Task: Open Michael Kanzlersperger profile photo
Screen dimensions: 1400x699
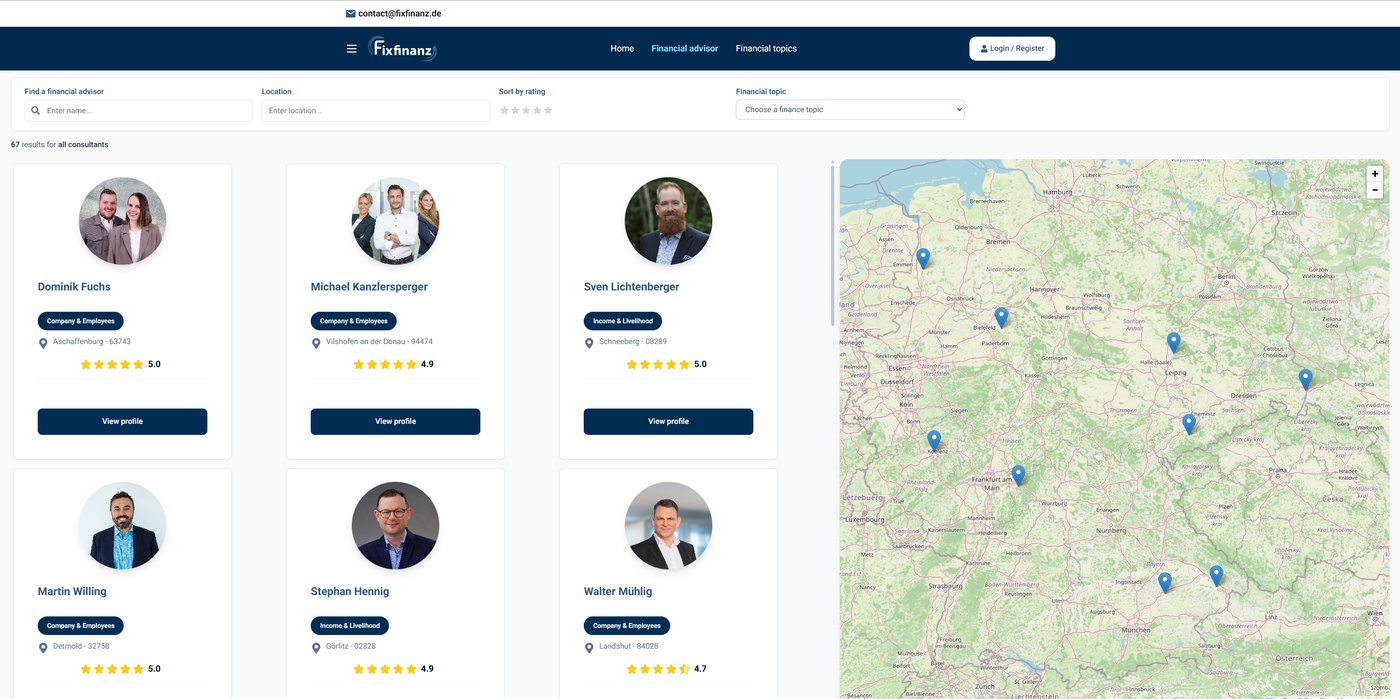Action: [x=395, y=221]
